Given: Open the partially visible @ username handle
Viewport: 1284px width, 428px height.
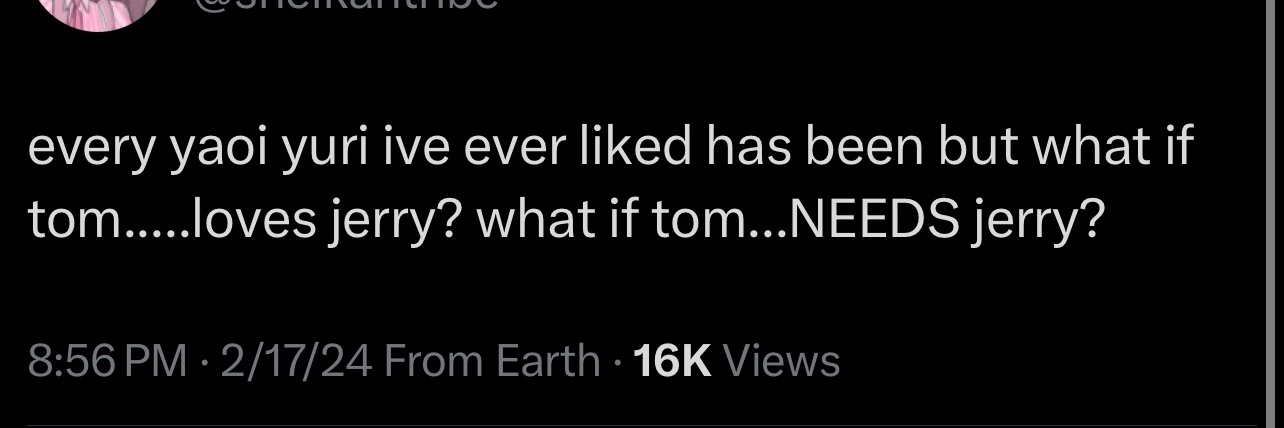Looking at the screenshot, I should 346,5.
